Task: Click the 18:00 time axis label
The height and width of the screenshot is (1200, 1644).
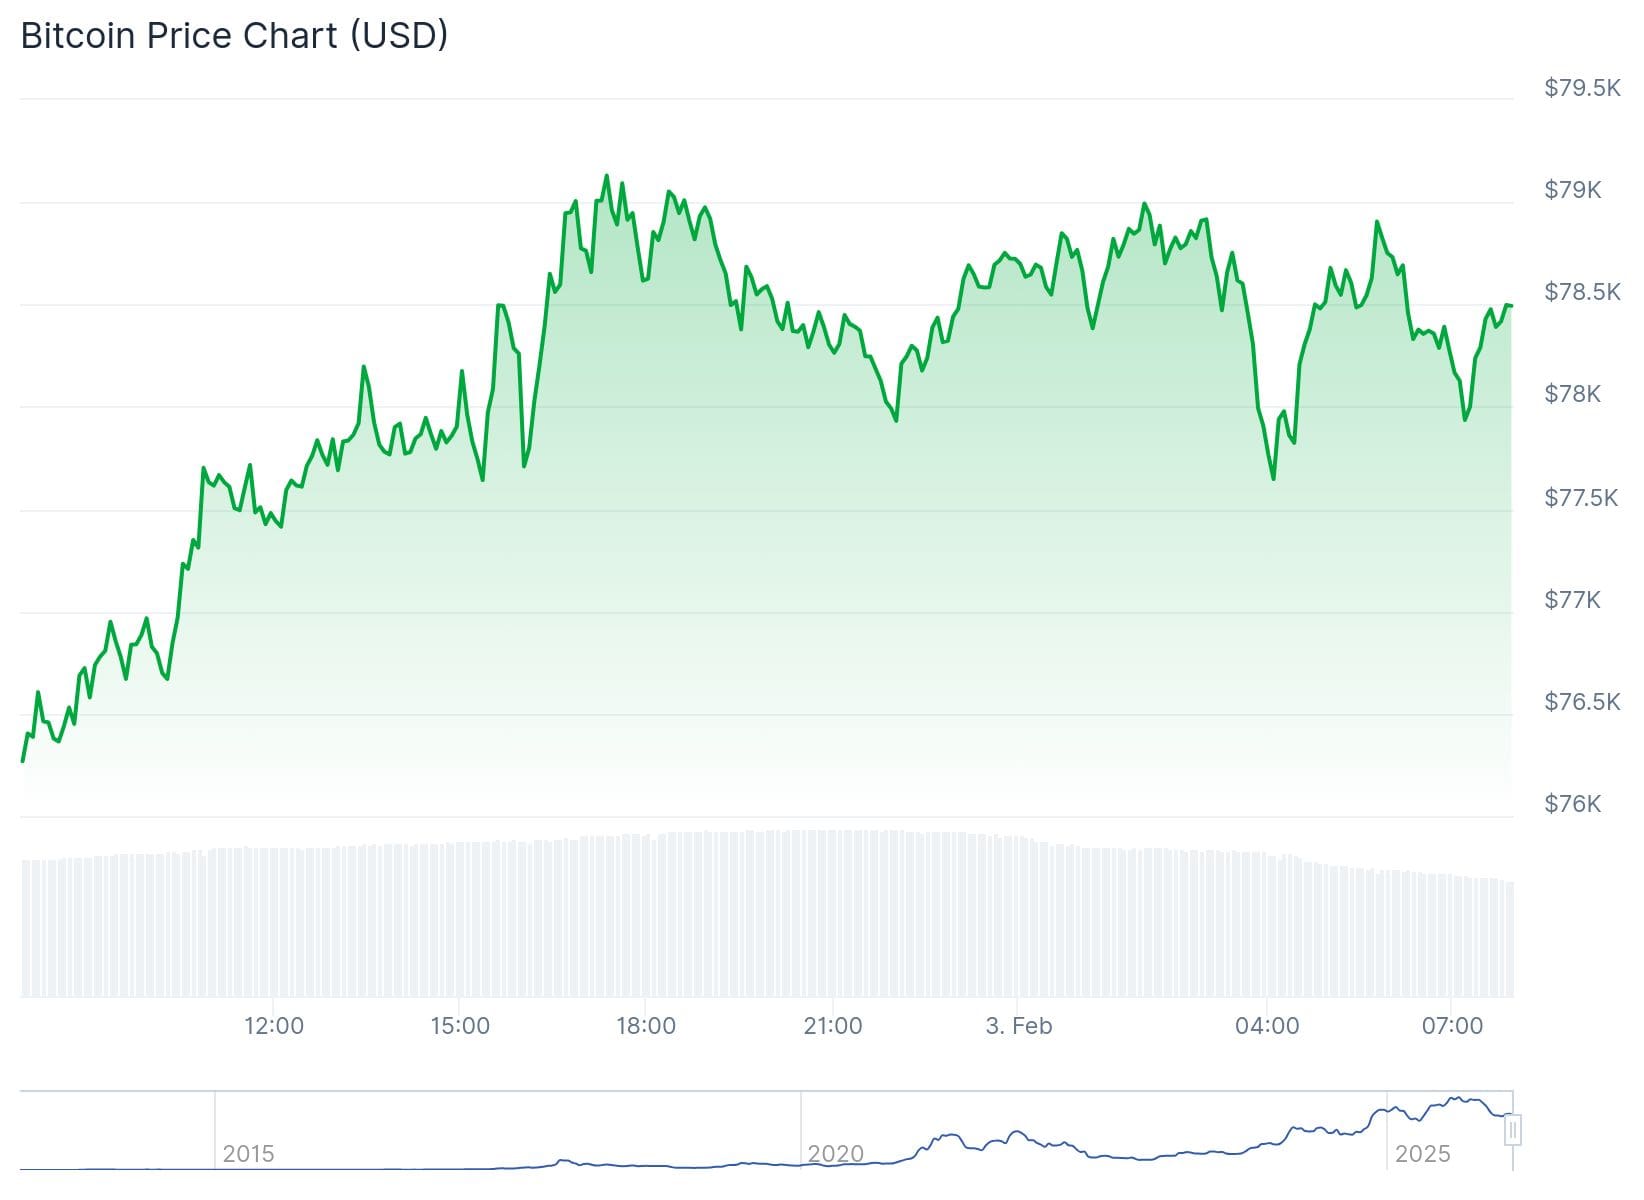Action: (x=646, y=1026)
